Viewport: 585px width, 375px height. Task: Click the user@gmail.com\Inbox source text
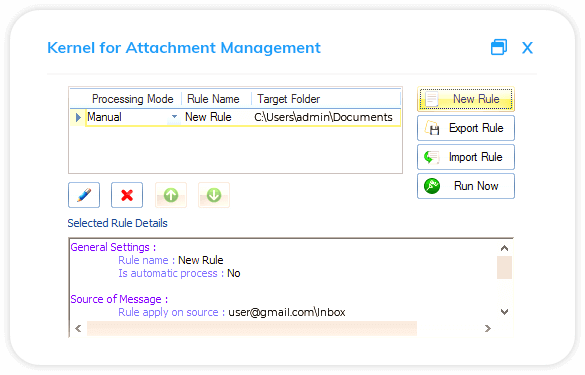point(287,312)
